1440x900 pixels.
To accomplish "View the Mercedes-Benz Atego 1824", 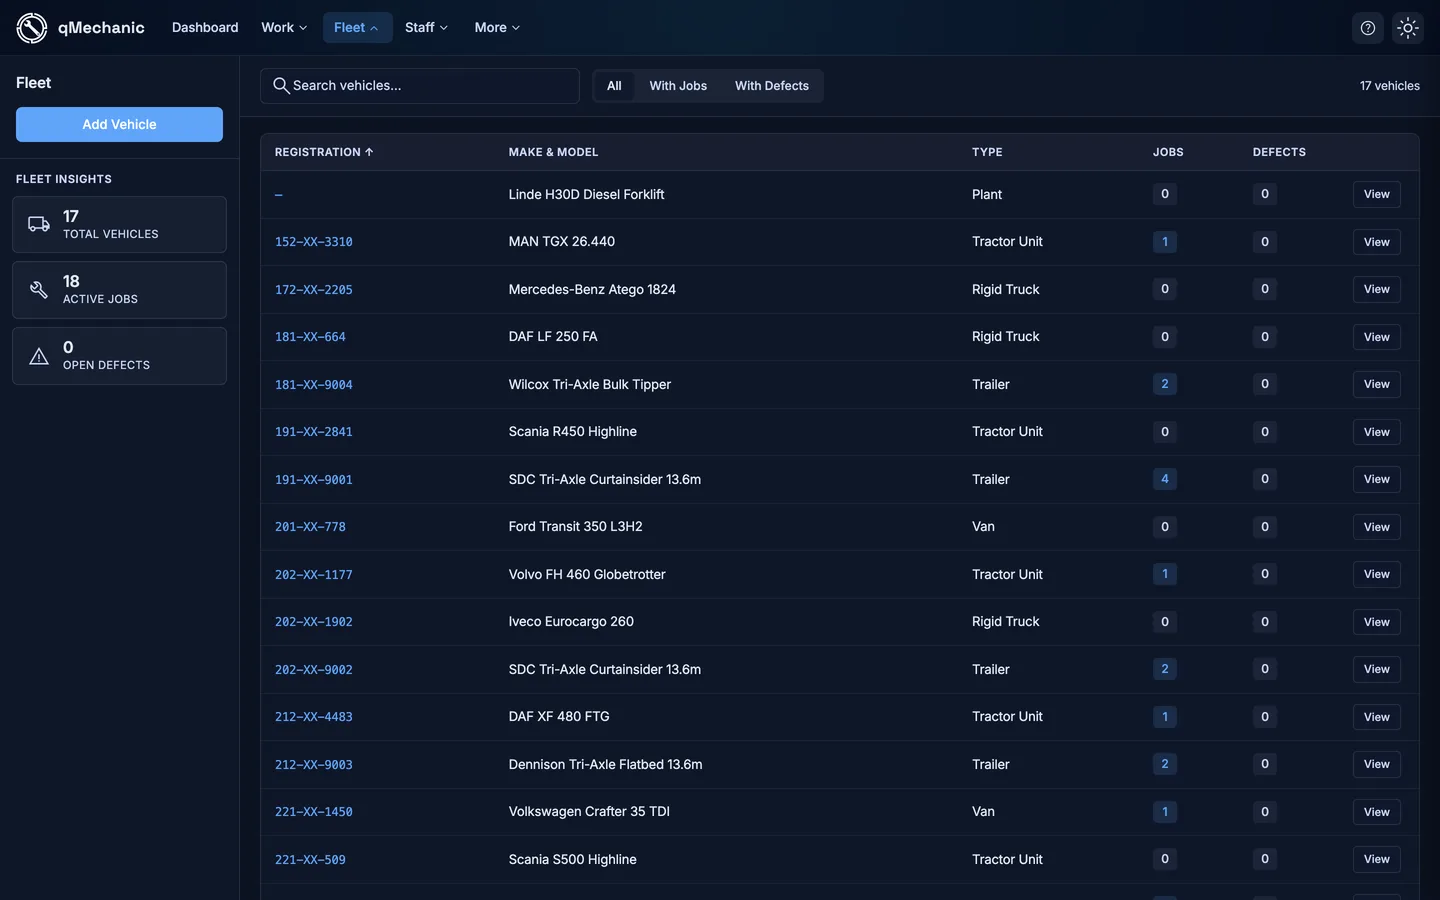I will [1376, 289].
